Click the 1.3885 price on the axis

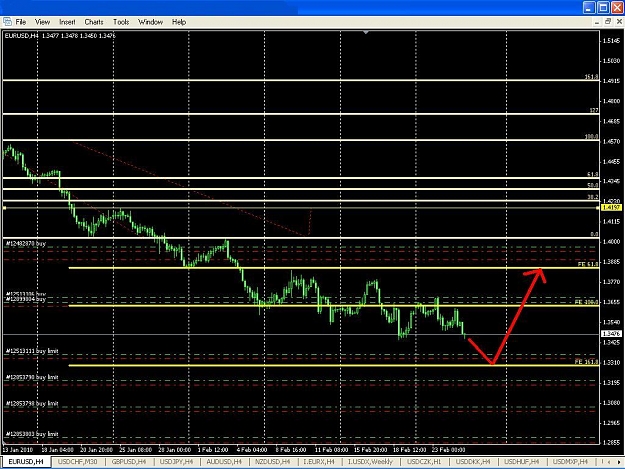(611, 262)
